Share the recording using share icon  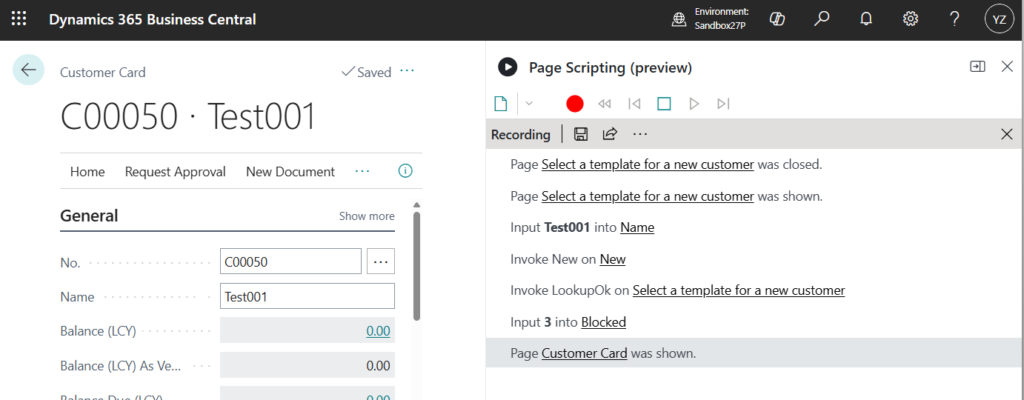click(x=609, y=134)
